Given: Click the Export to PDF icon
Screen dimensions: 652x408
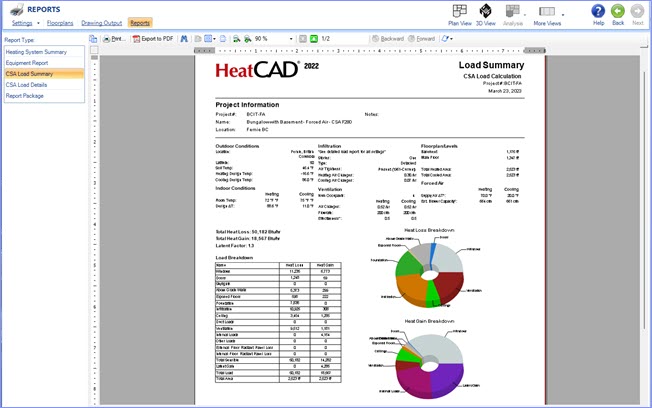Looking at the screenshot, I should [136, 39].
